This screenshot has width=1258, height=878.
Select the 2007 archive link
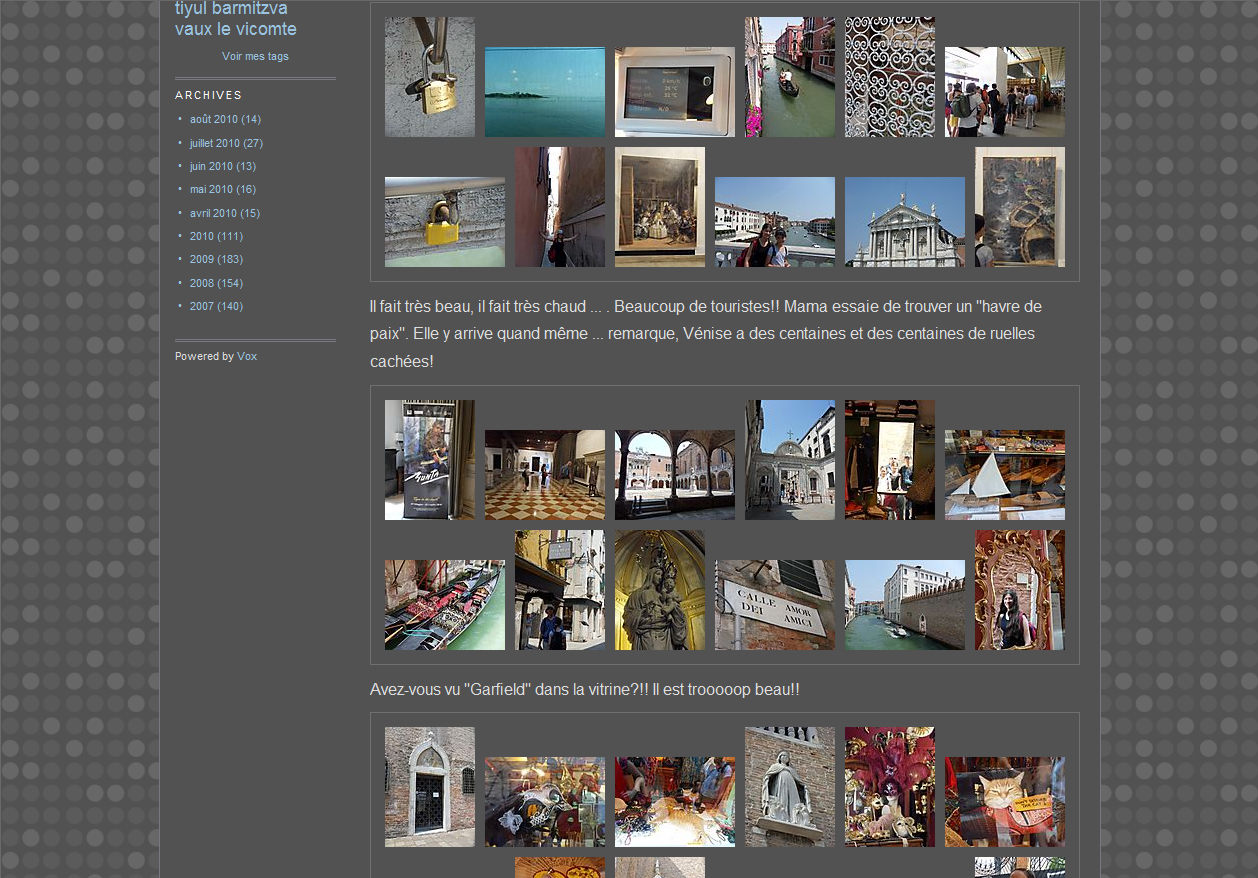pyautogui.click(x=202, y=306)
